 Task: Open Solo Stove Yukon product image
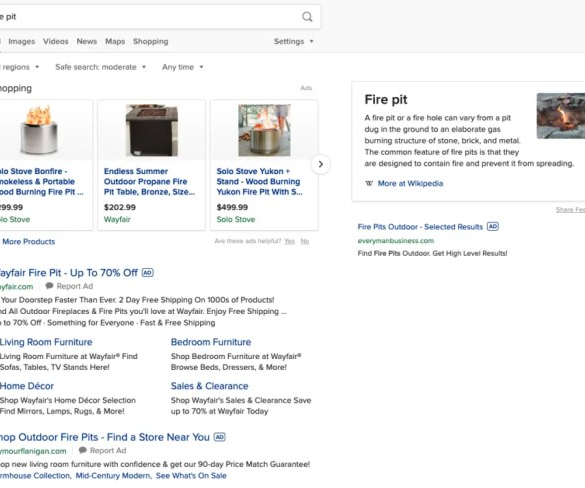(x=264, y=130)
